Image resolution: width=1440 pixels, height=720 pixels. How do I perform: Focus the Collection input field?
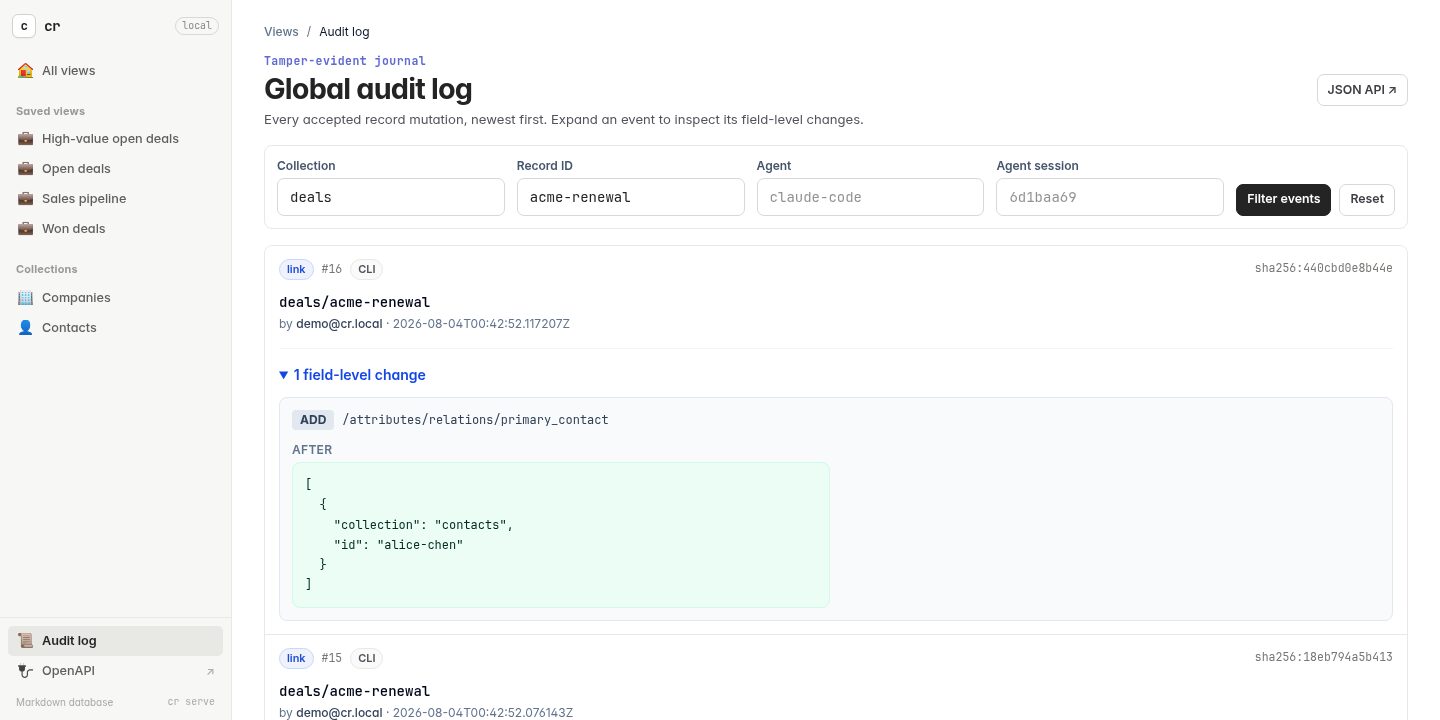coord(391,197)
